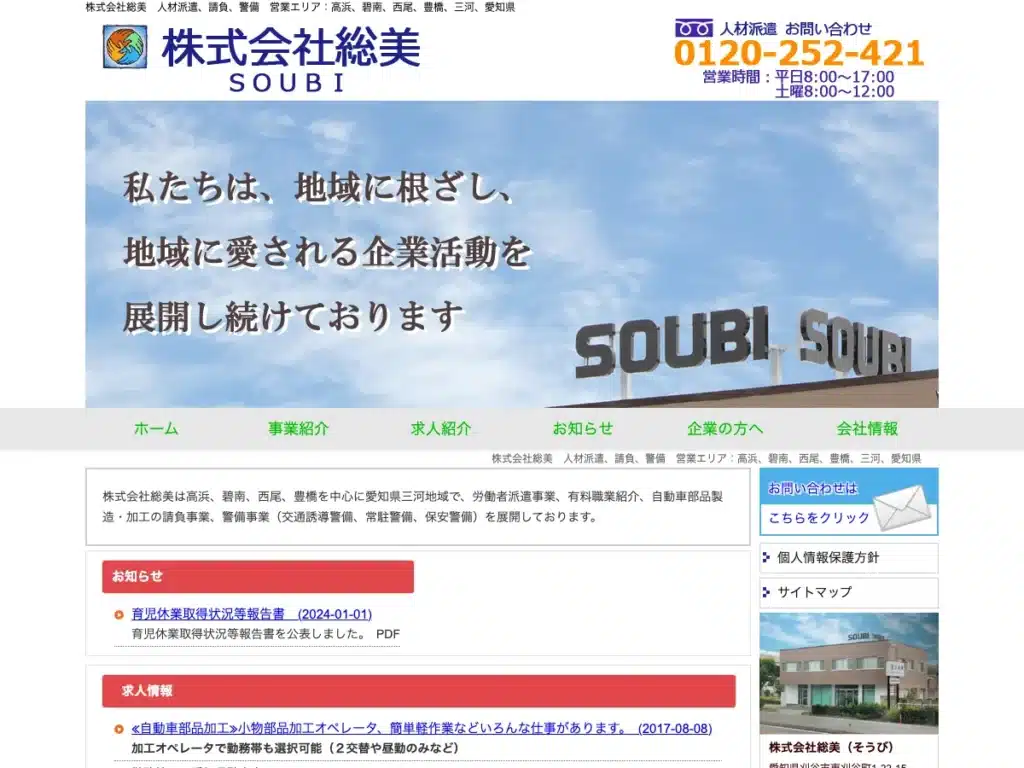This screenshot has height=768, width=1024.
Task: Click the office building photo thumbnail
Action: pos(849,673)
